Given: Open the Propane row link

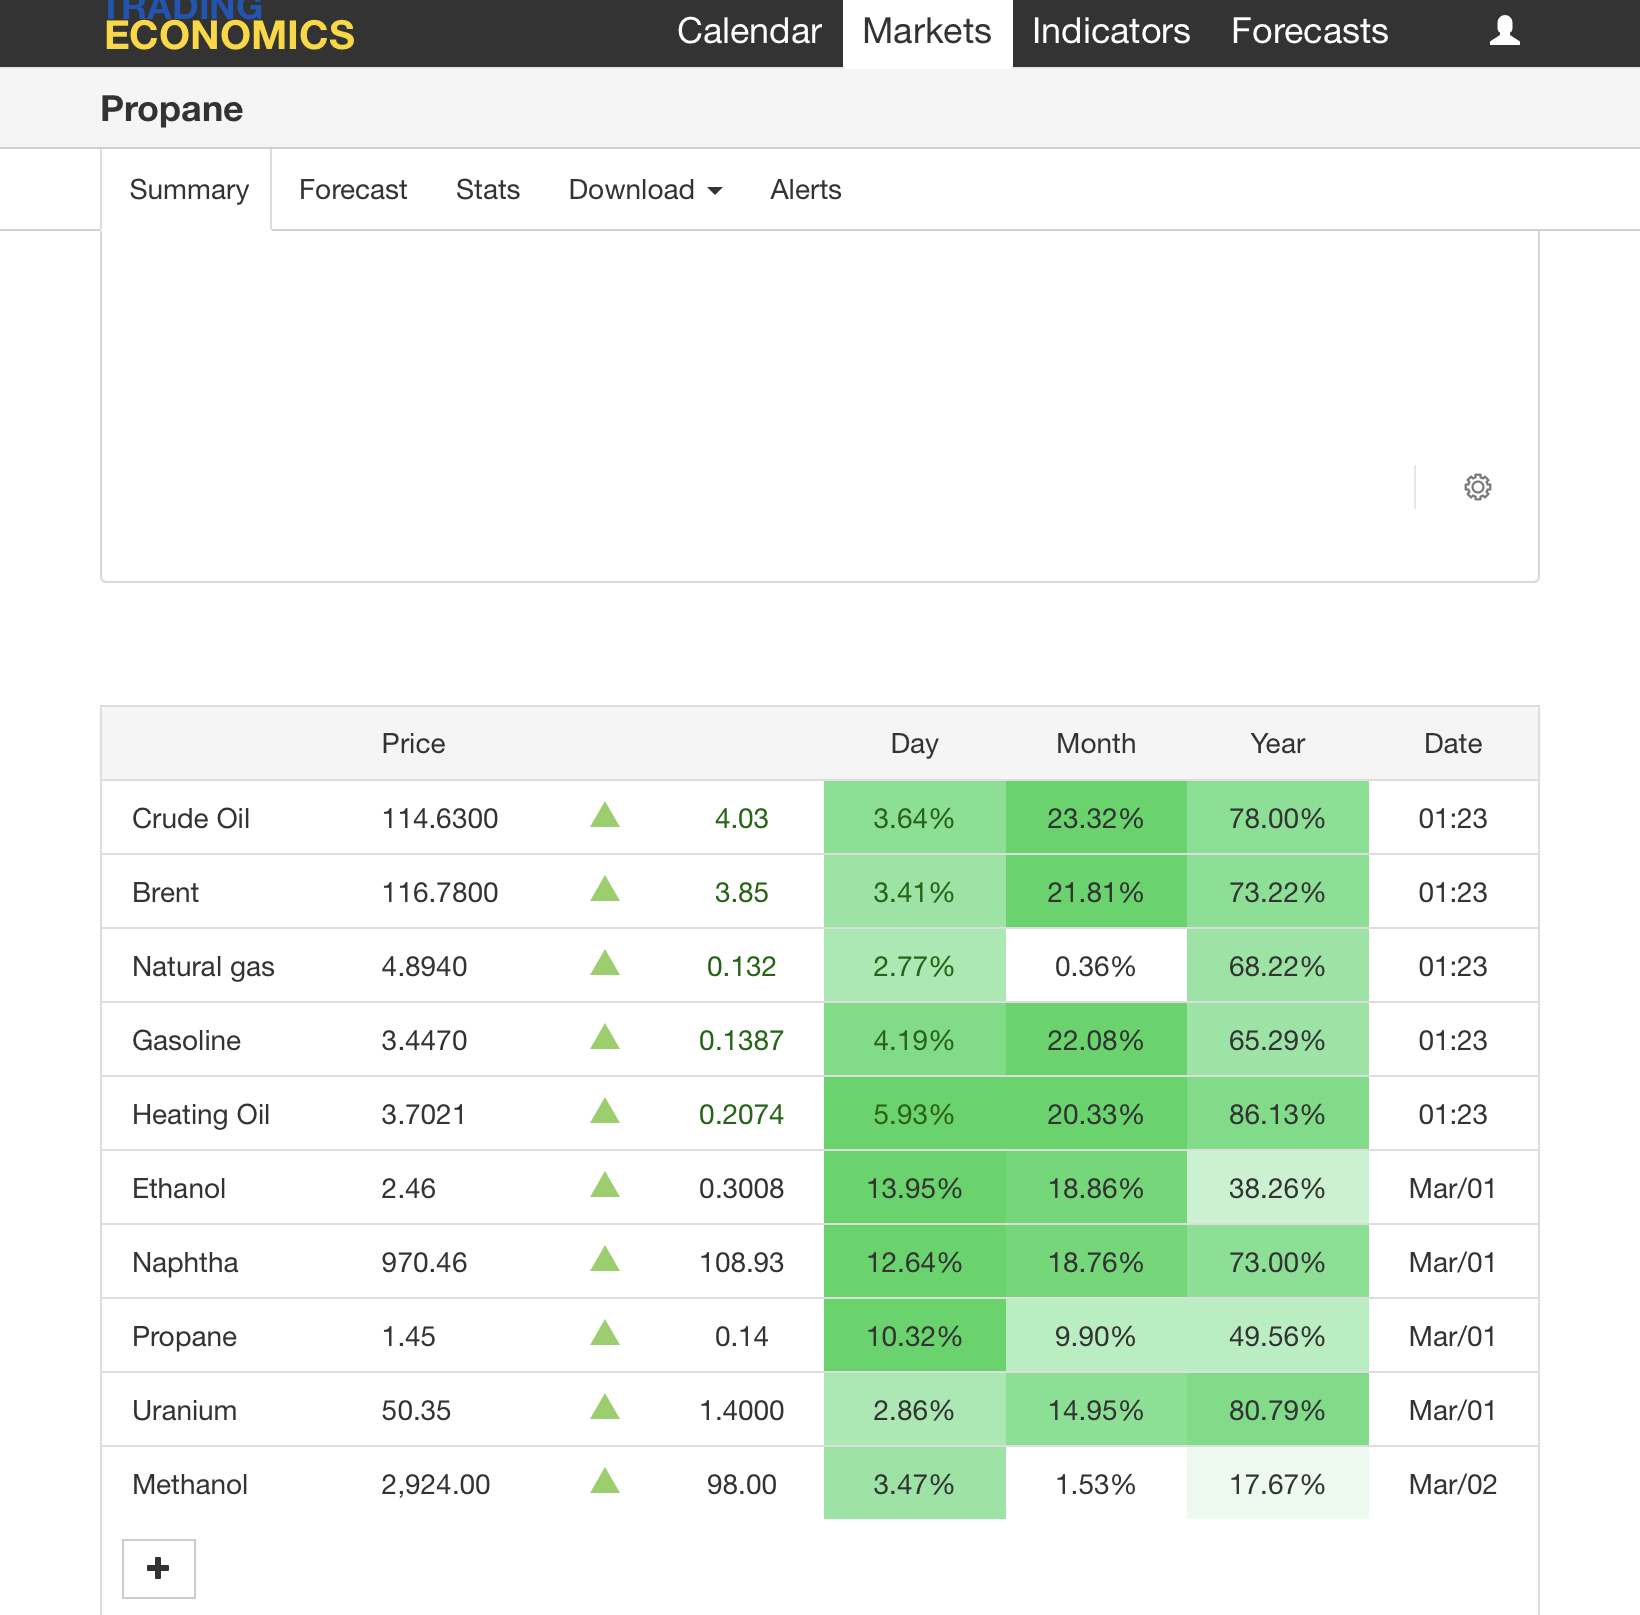Looking at the screenshot, I should (x=184, y=1337).
